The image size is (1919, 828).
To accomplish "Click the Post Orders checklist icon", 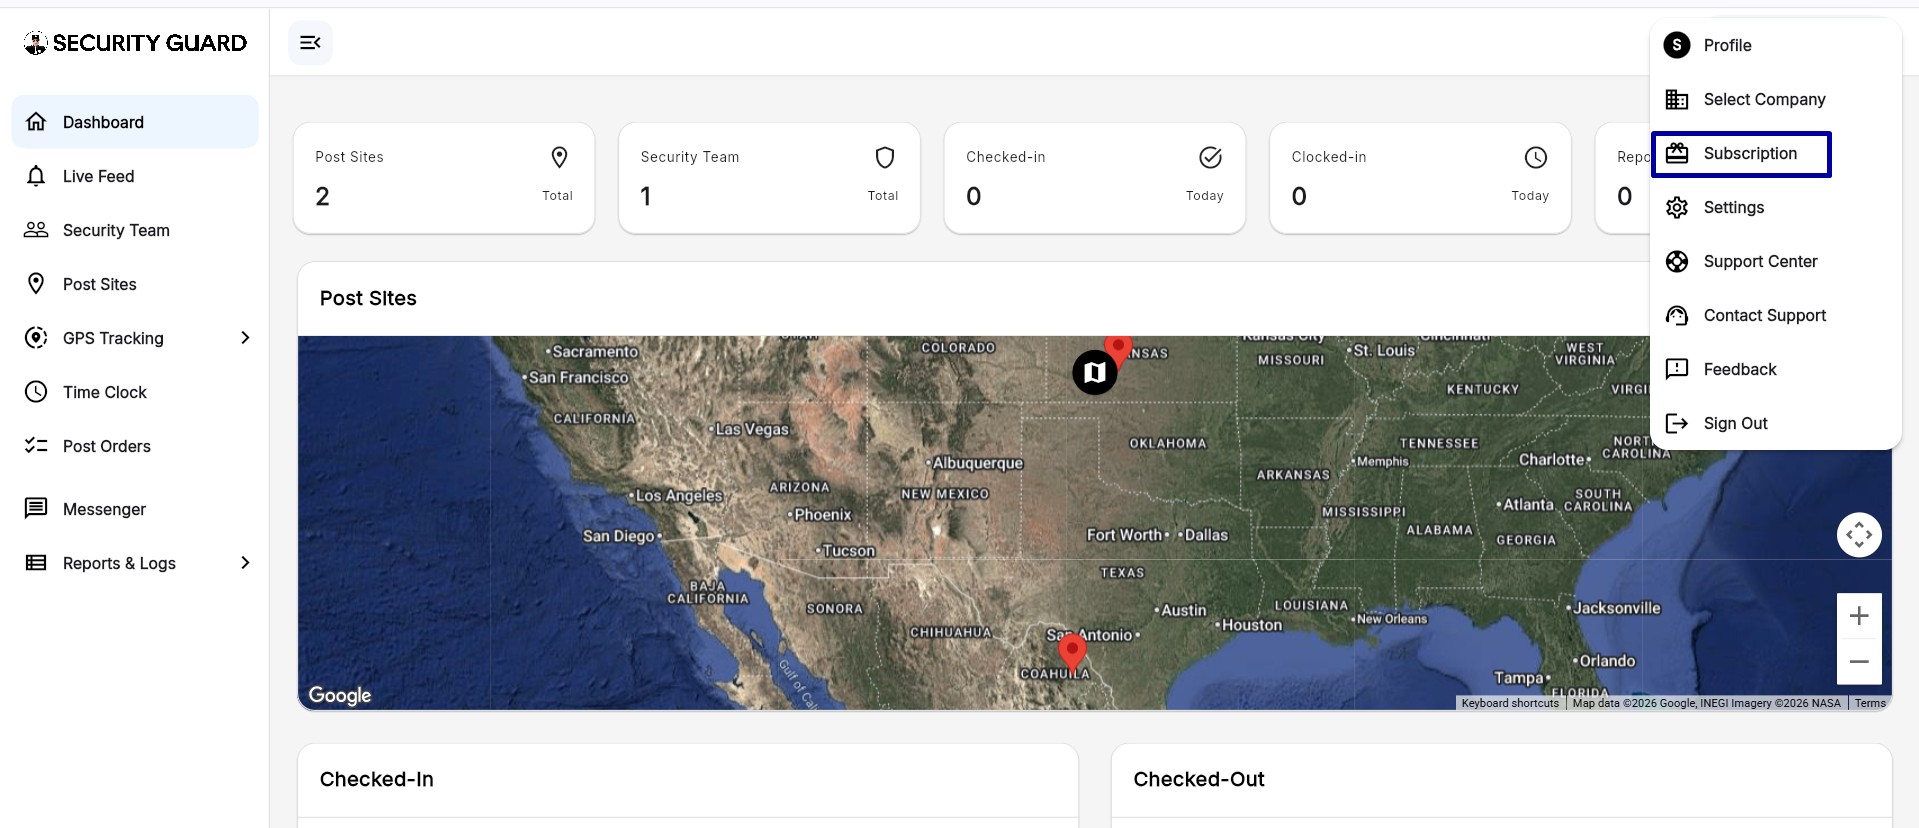I will pyautogui.click(x=36, y=446).
